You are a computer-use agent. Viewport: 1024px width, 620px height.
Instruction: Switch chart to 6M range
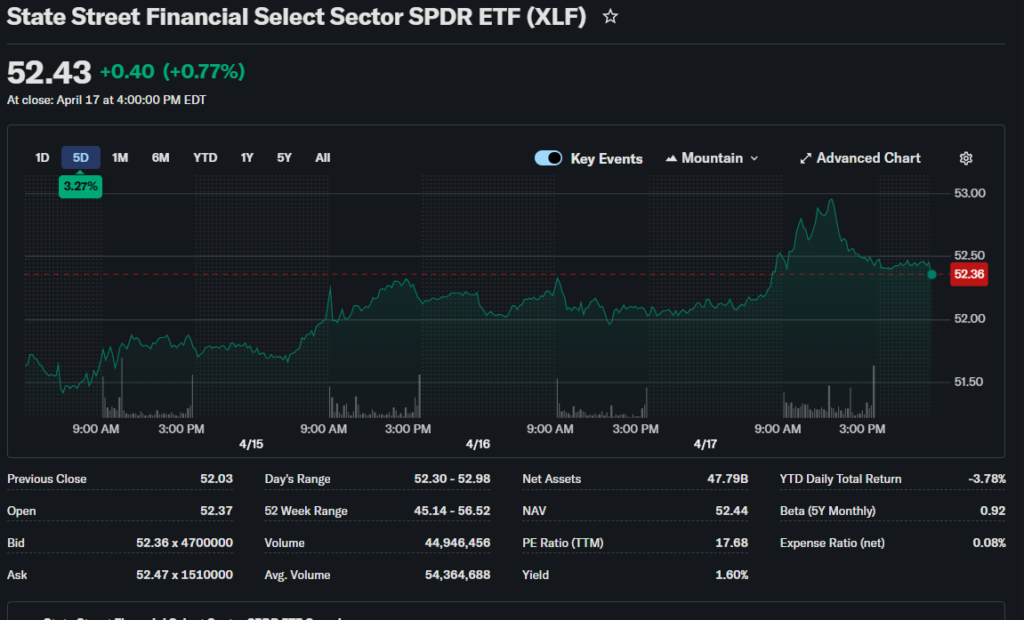coord(160,157)
